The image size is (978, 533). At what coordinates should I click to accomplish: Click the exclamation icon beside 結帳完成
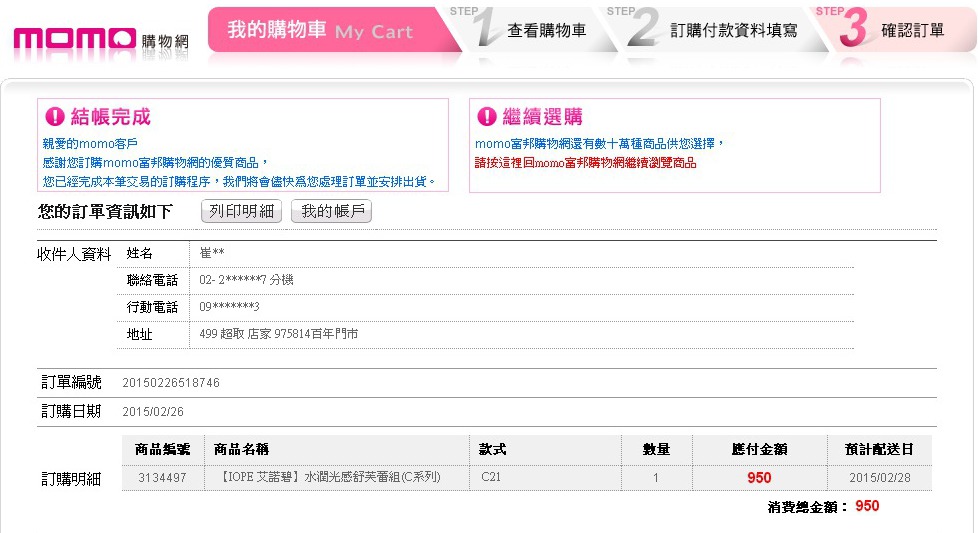(55, 117)
